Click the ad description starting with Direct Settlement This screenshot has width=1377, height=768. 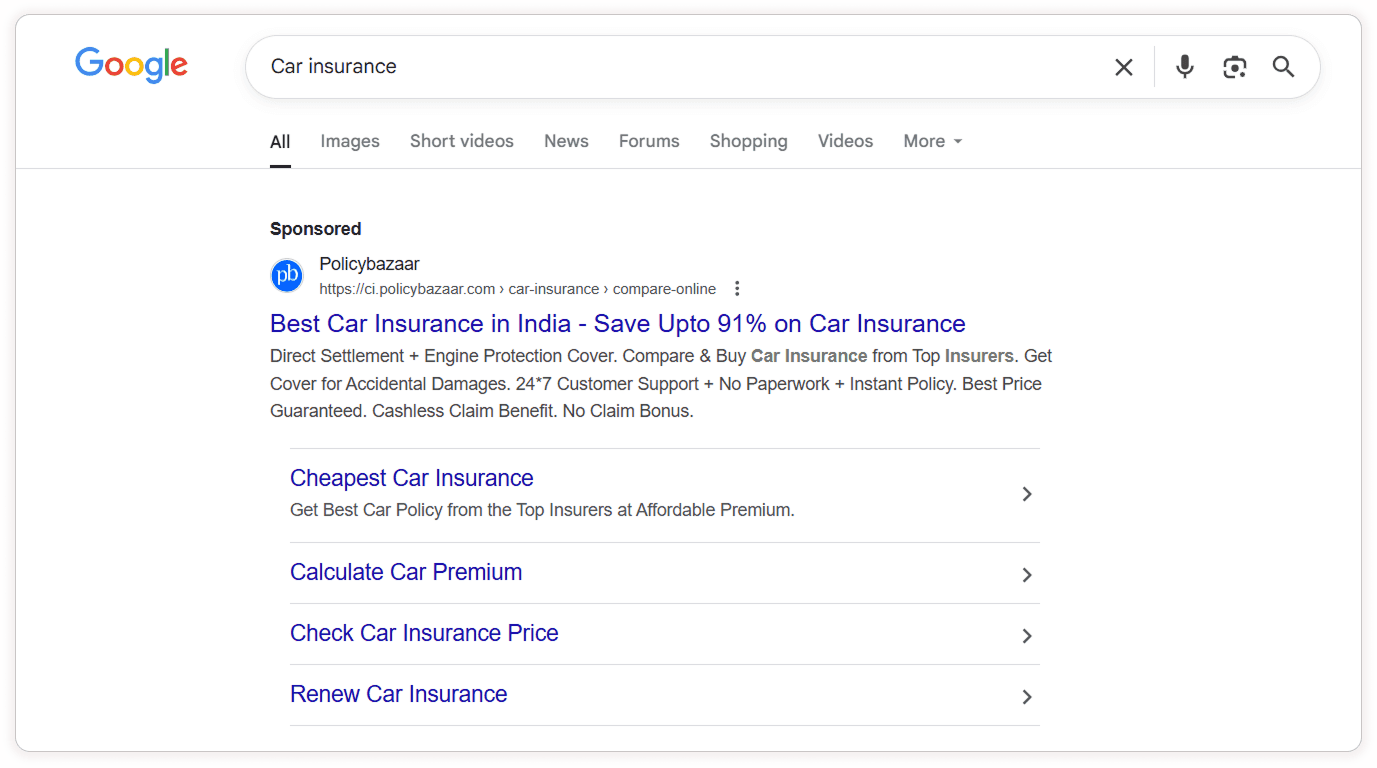click(x=661, y=384)
